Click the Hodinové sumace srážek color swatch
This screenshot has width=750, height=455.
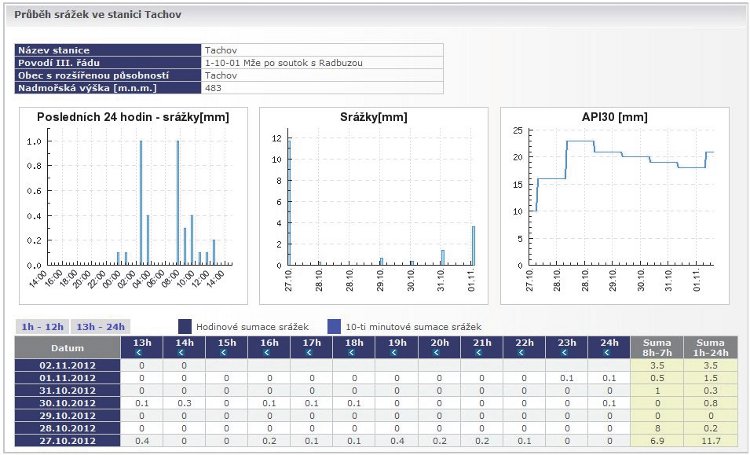point(185,326)
